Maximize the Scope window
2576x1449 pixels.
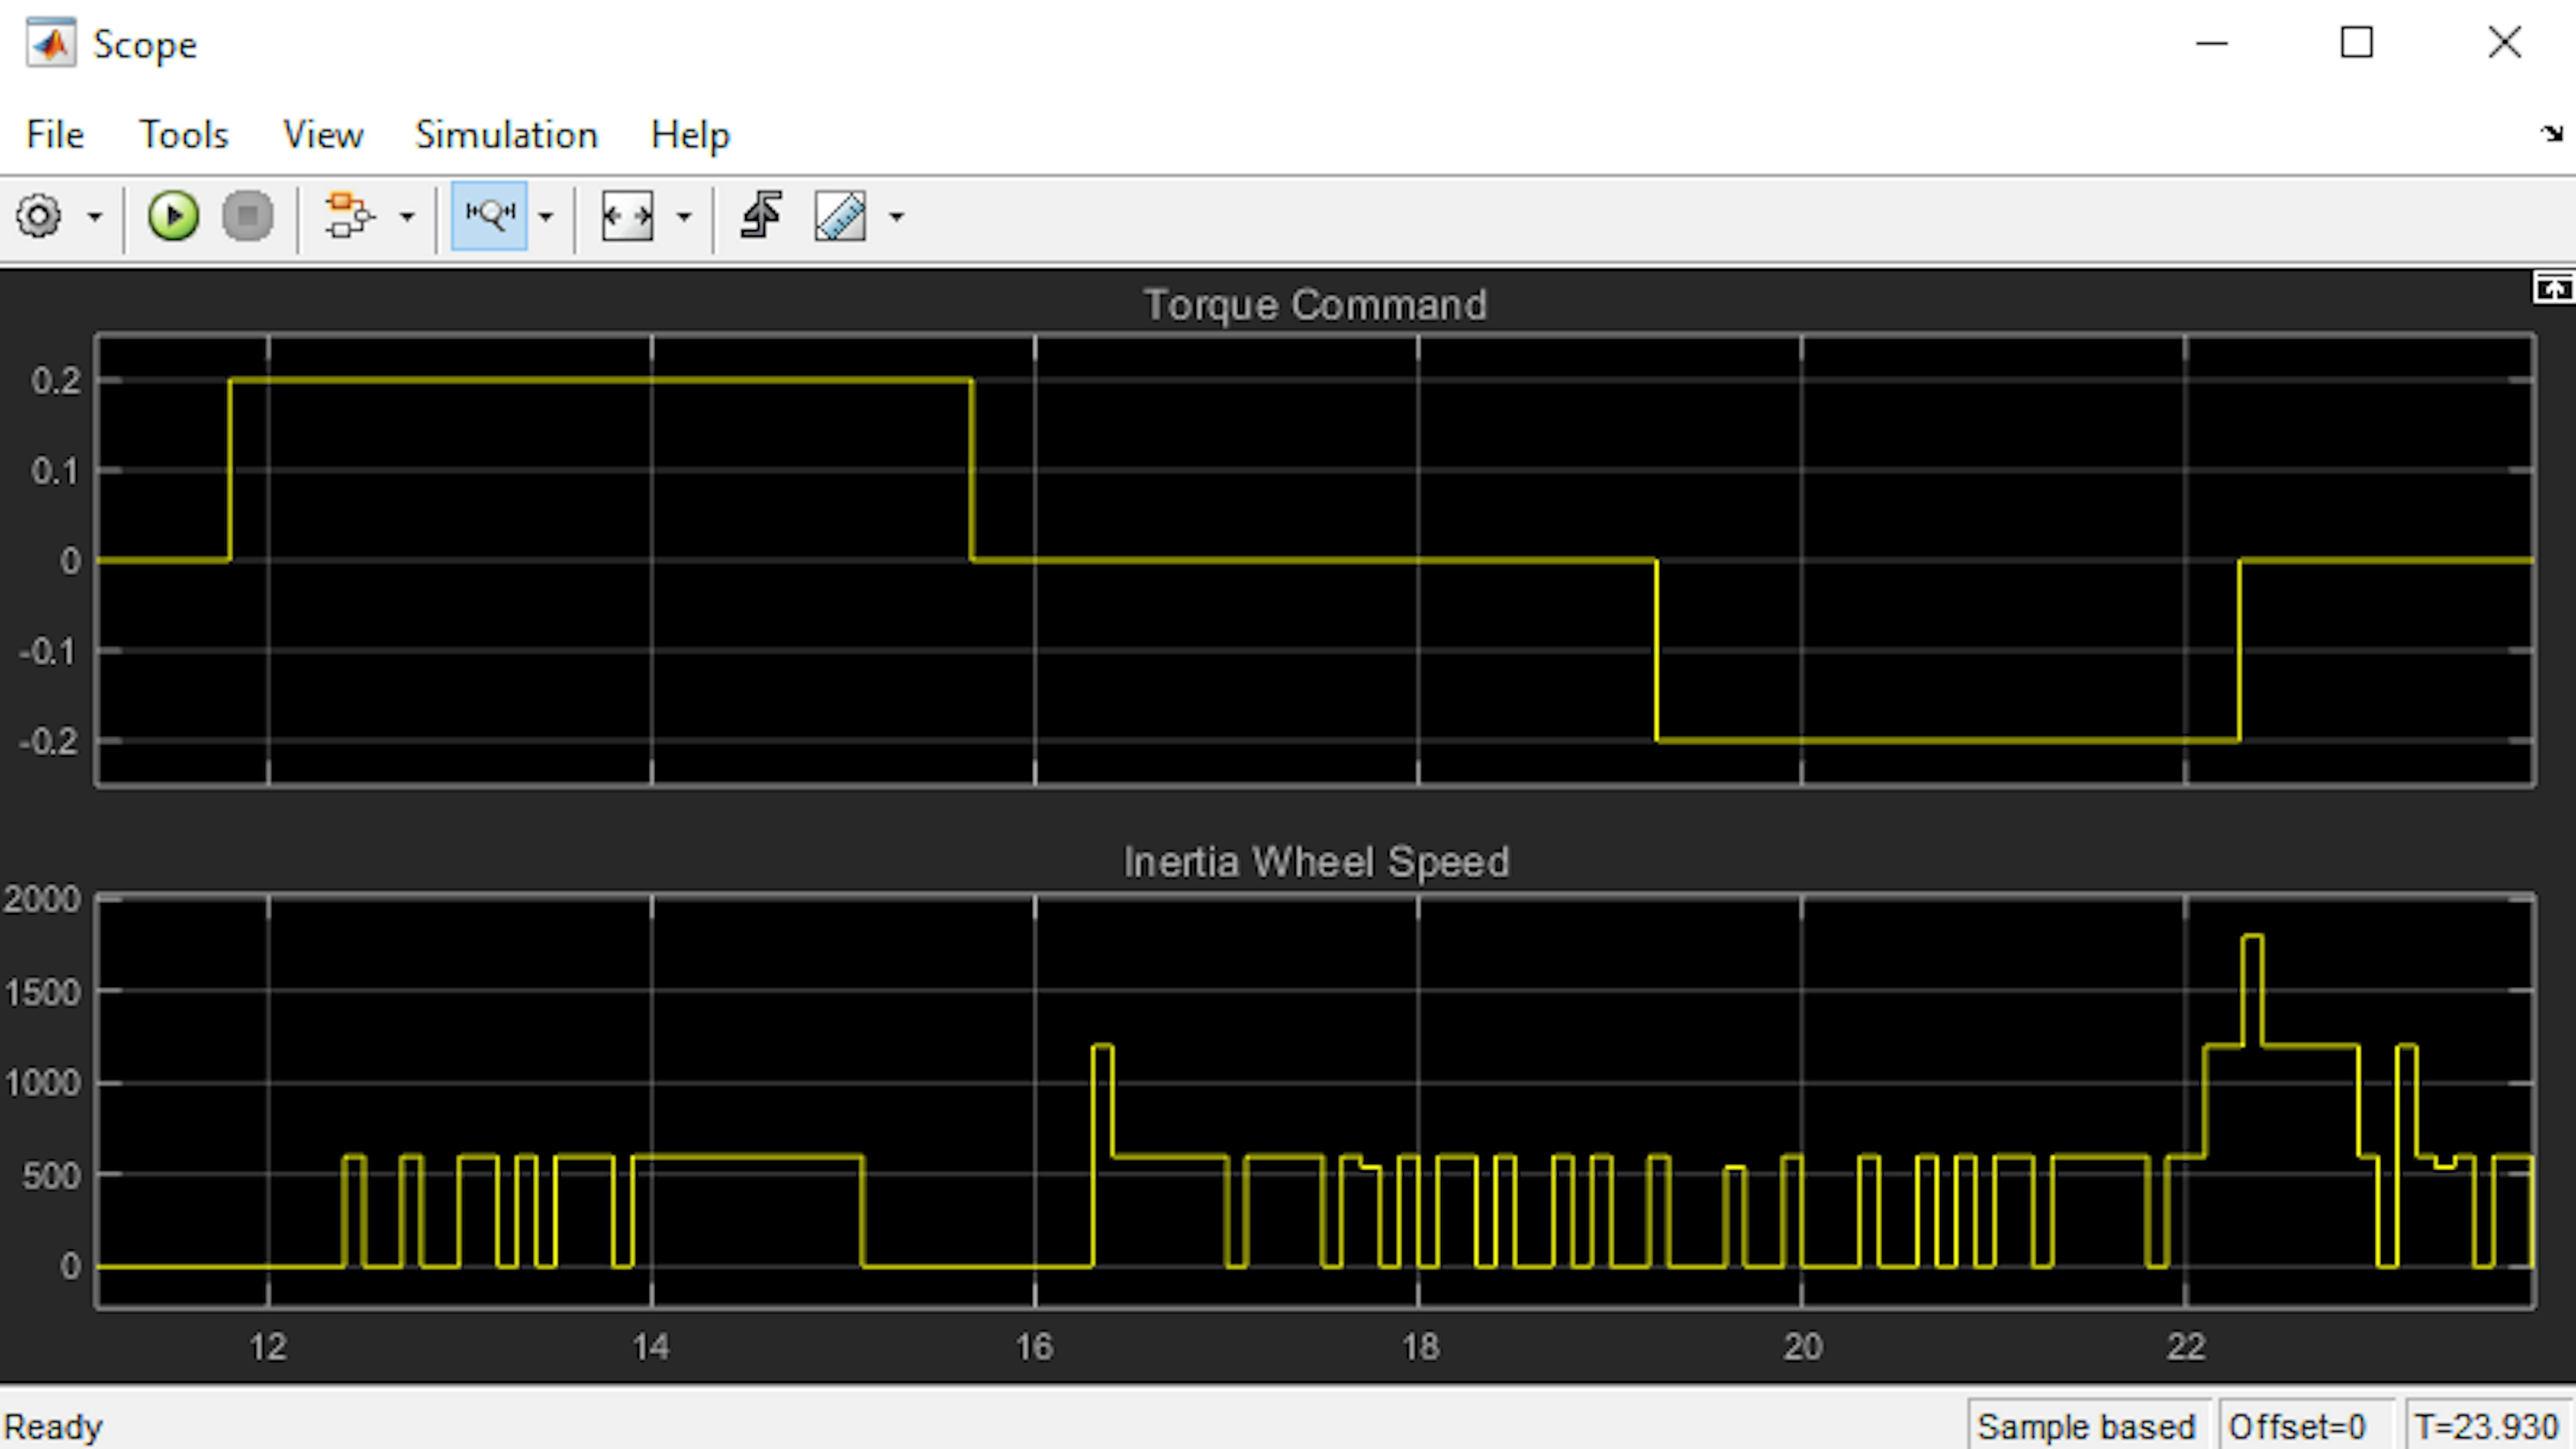[2357, 43]
